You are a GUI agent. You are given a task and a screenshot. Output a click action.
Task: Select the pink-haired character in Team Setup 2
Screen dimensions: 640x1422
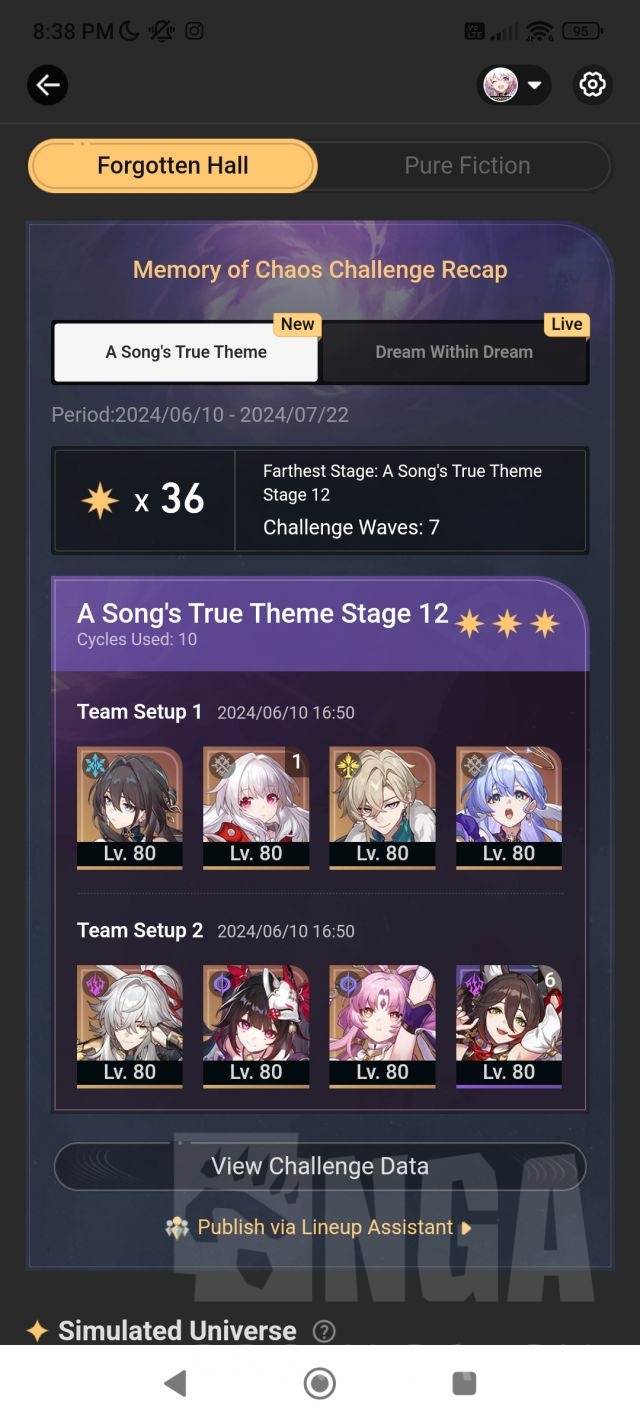pyautogui.click(x=382, y=1026)
